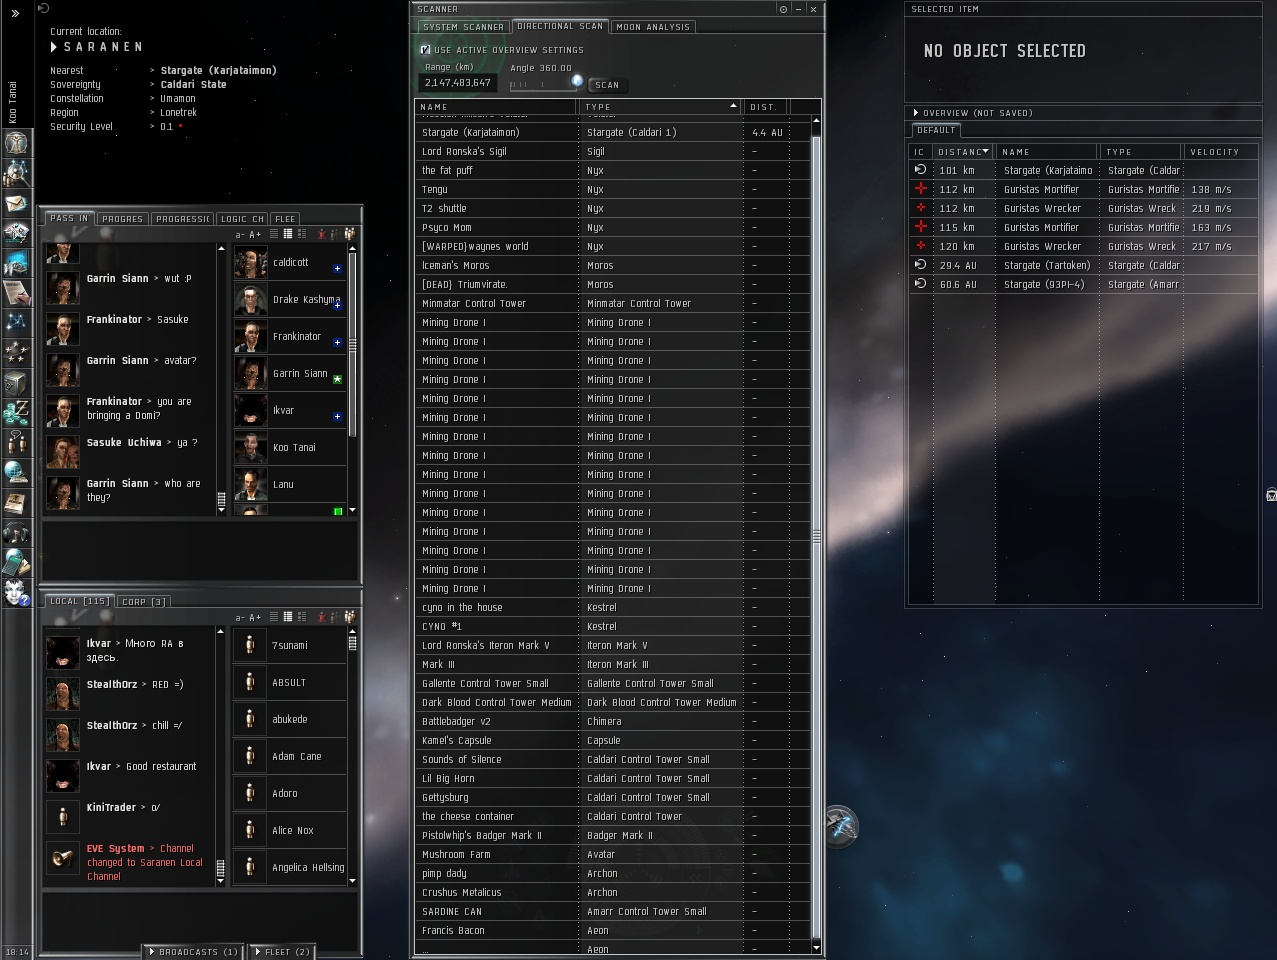Increase font size (A+) in PASS IN chat
The image size is (1277, 960).
click(x=255, y=234)
